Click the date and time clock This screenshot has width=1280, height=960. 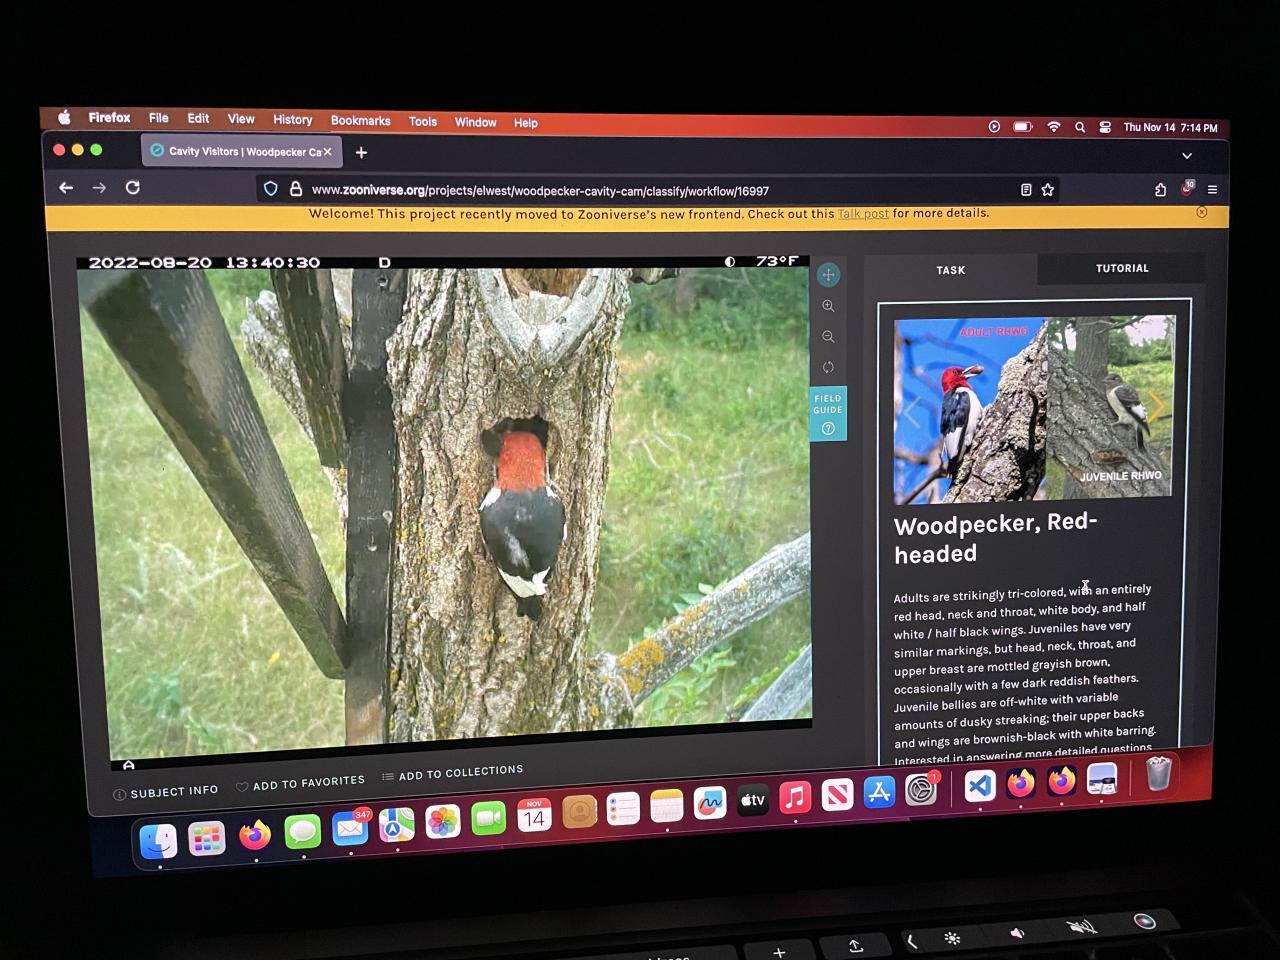tap(1170, 128)
